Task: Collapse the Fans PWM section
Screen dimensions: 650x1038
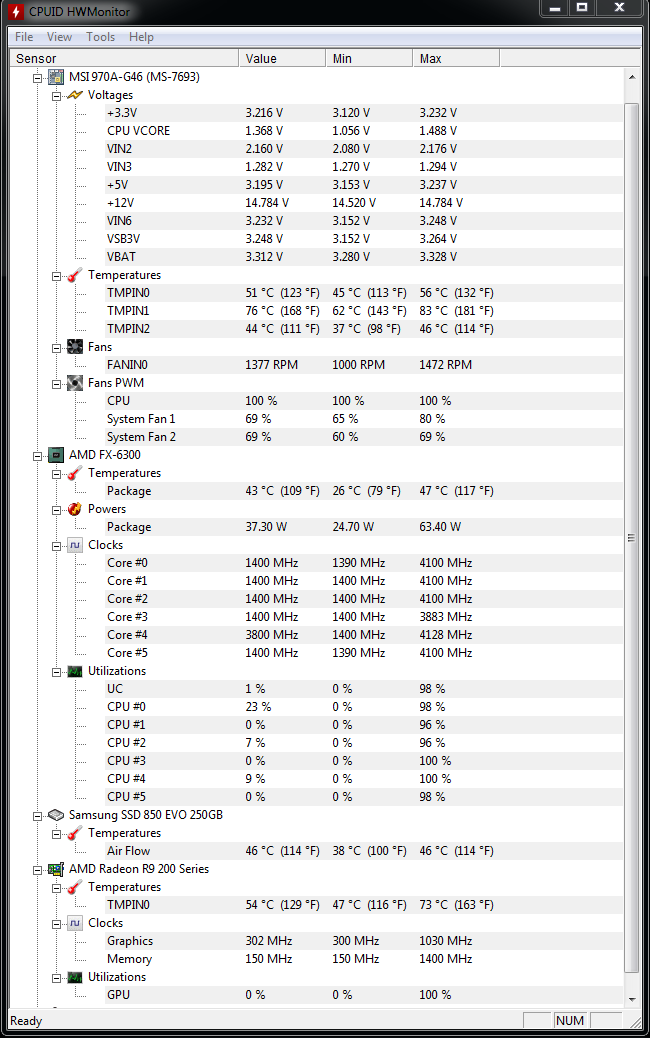Action: 56,383
